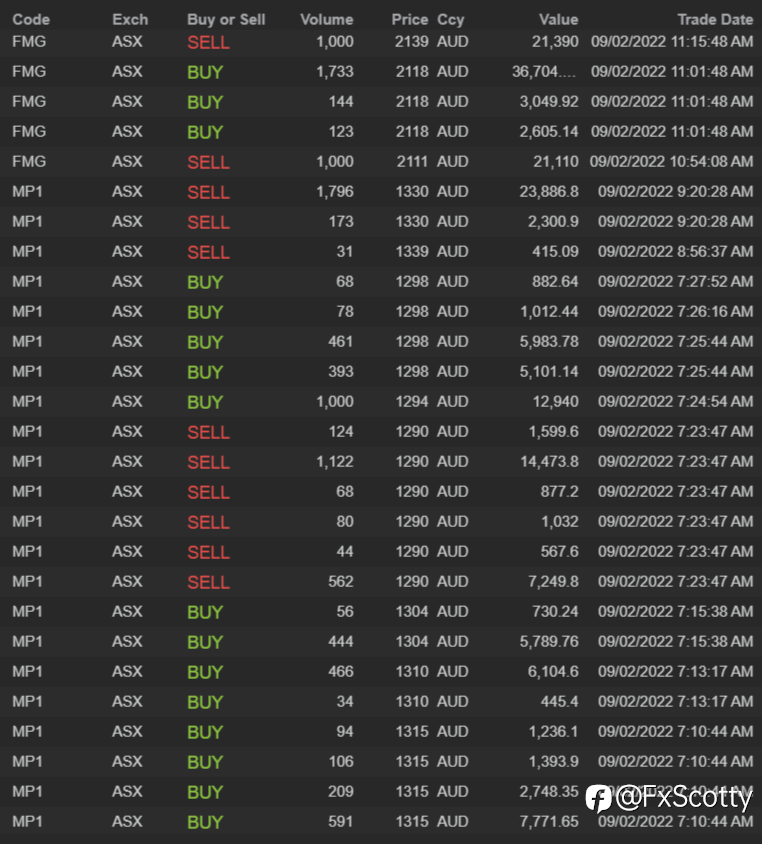This screenshot has width=762, height=844.
Task: Click the volume cell 461
Action: pyautogui.click(x=341, y=342)
